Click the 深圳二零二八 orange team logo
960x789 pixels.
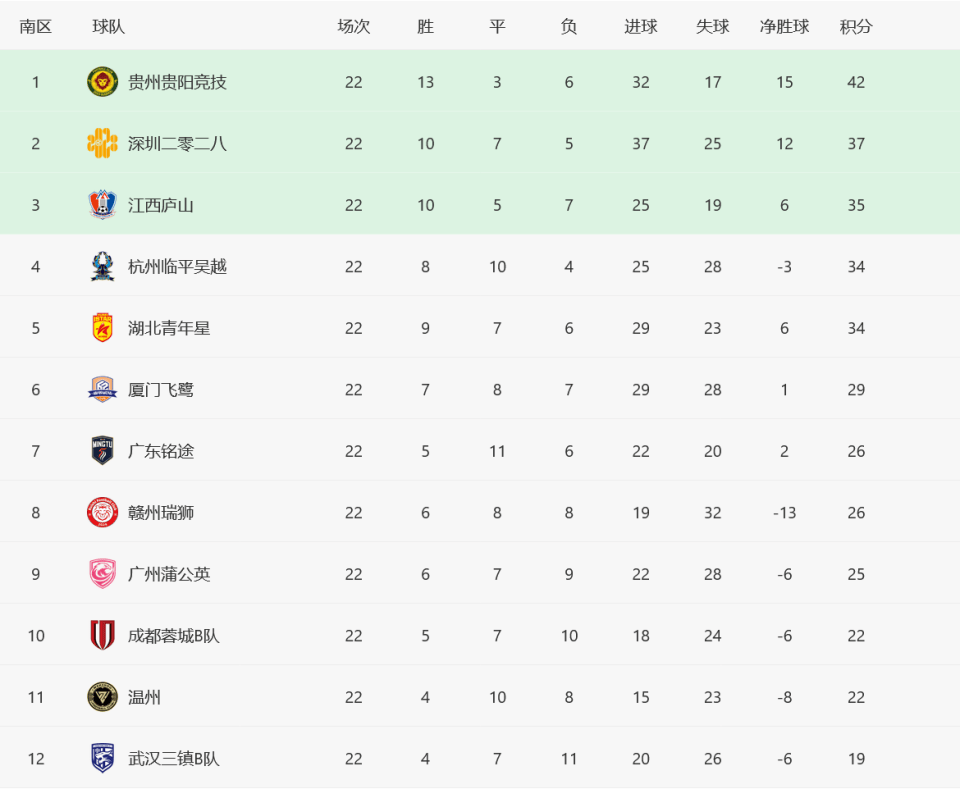click(102, 143)
